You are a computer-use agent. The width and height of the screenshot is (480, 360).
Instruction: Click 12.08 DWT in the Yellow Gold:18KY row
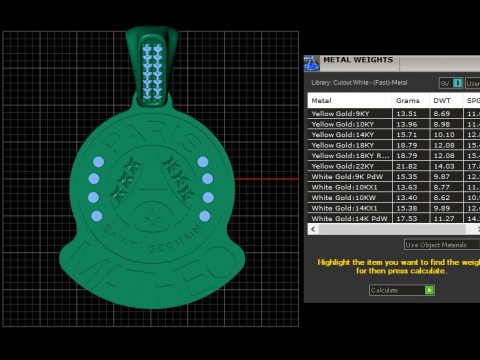(x=444, y=145)
